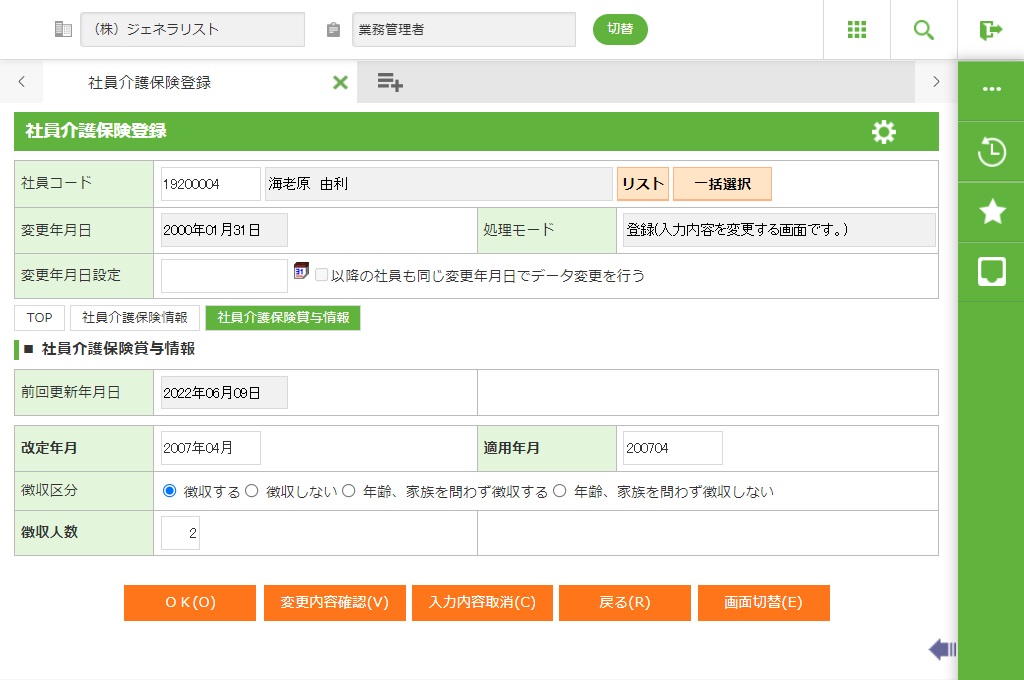Open the history clock icon in sidebar
Image resolution: width=1024 pixels, height=680 pixels.
point(991,153)
